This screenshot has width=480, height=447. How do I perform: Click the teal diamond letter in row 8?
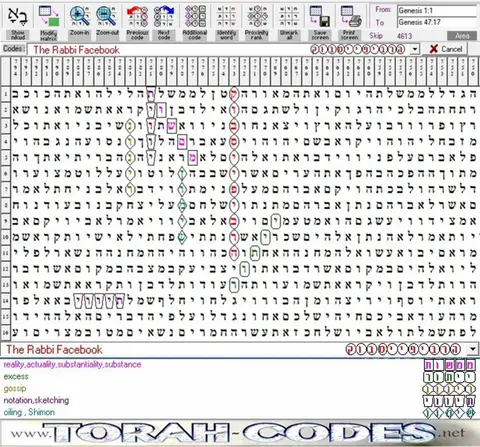[182, 205]
